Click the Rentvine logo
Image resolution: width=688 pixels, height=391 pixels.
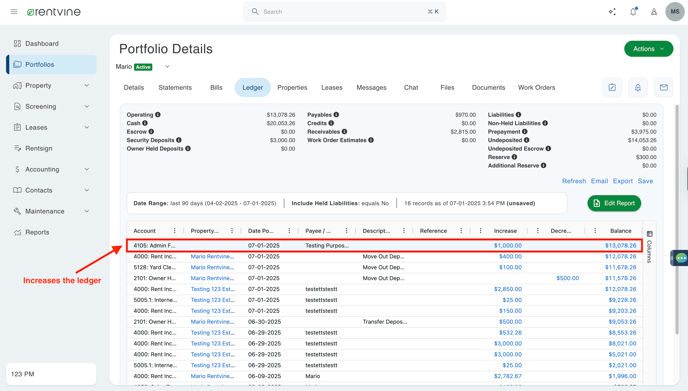[54, 12]
